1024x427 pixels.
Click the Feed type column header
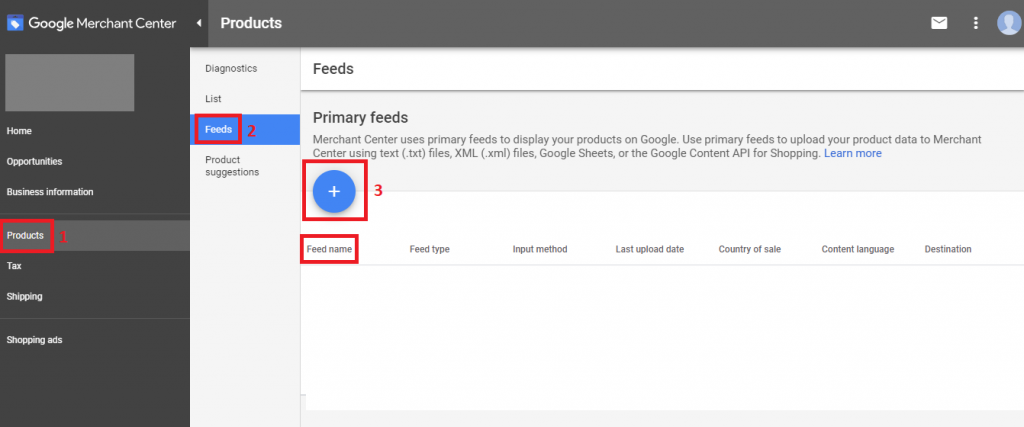click(x=430, y=249)
